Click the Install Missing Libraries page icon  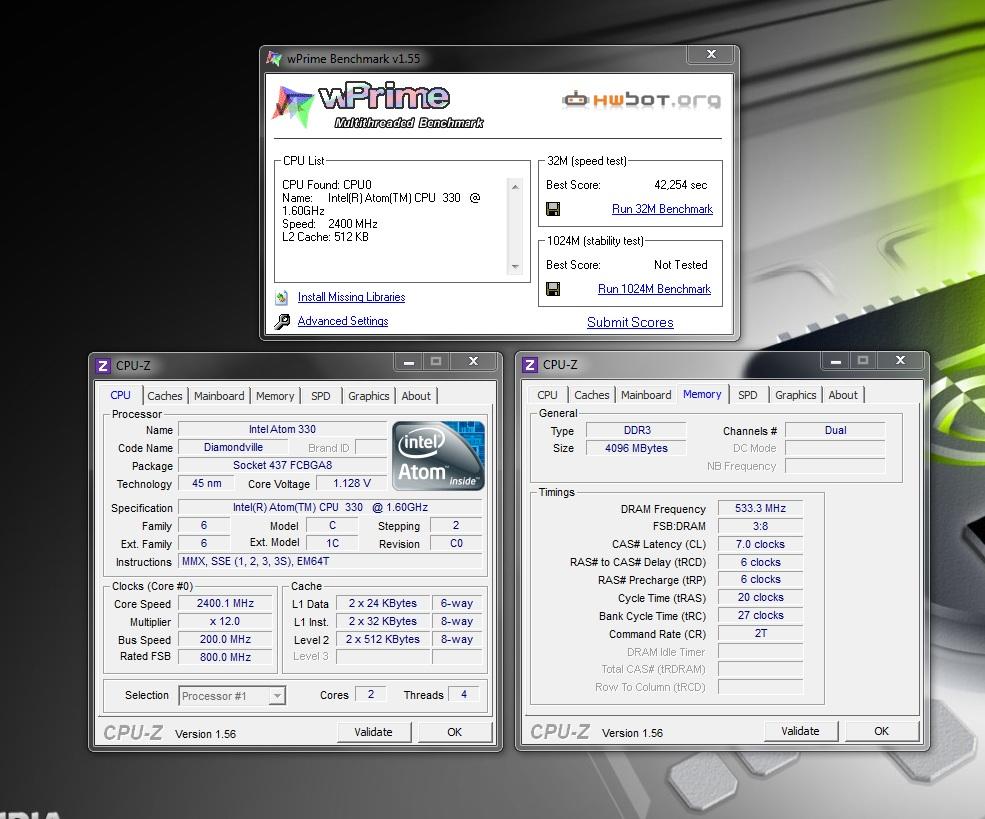281,297
